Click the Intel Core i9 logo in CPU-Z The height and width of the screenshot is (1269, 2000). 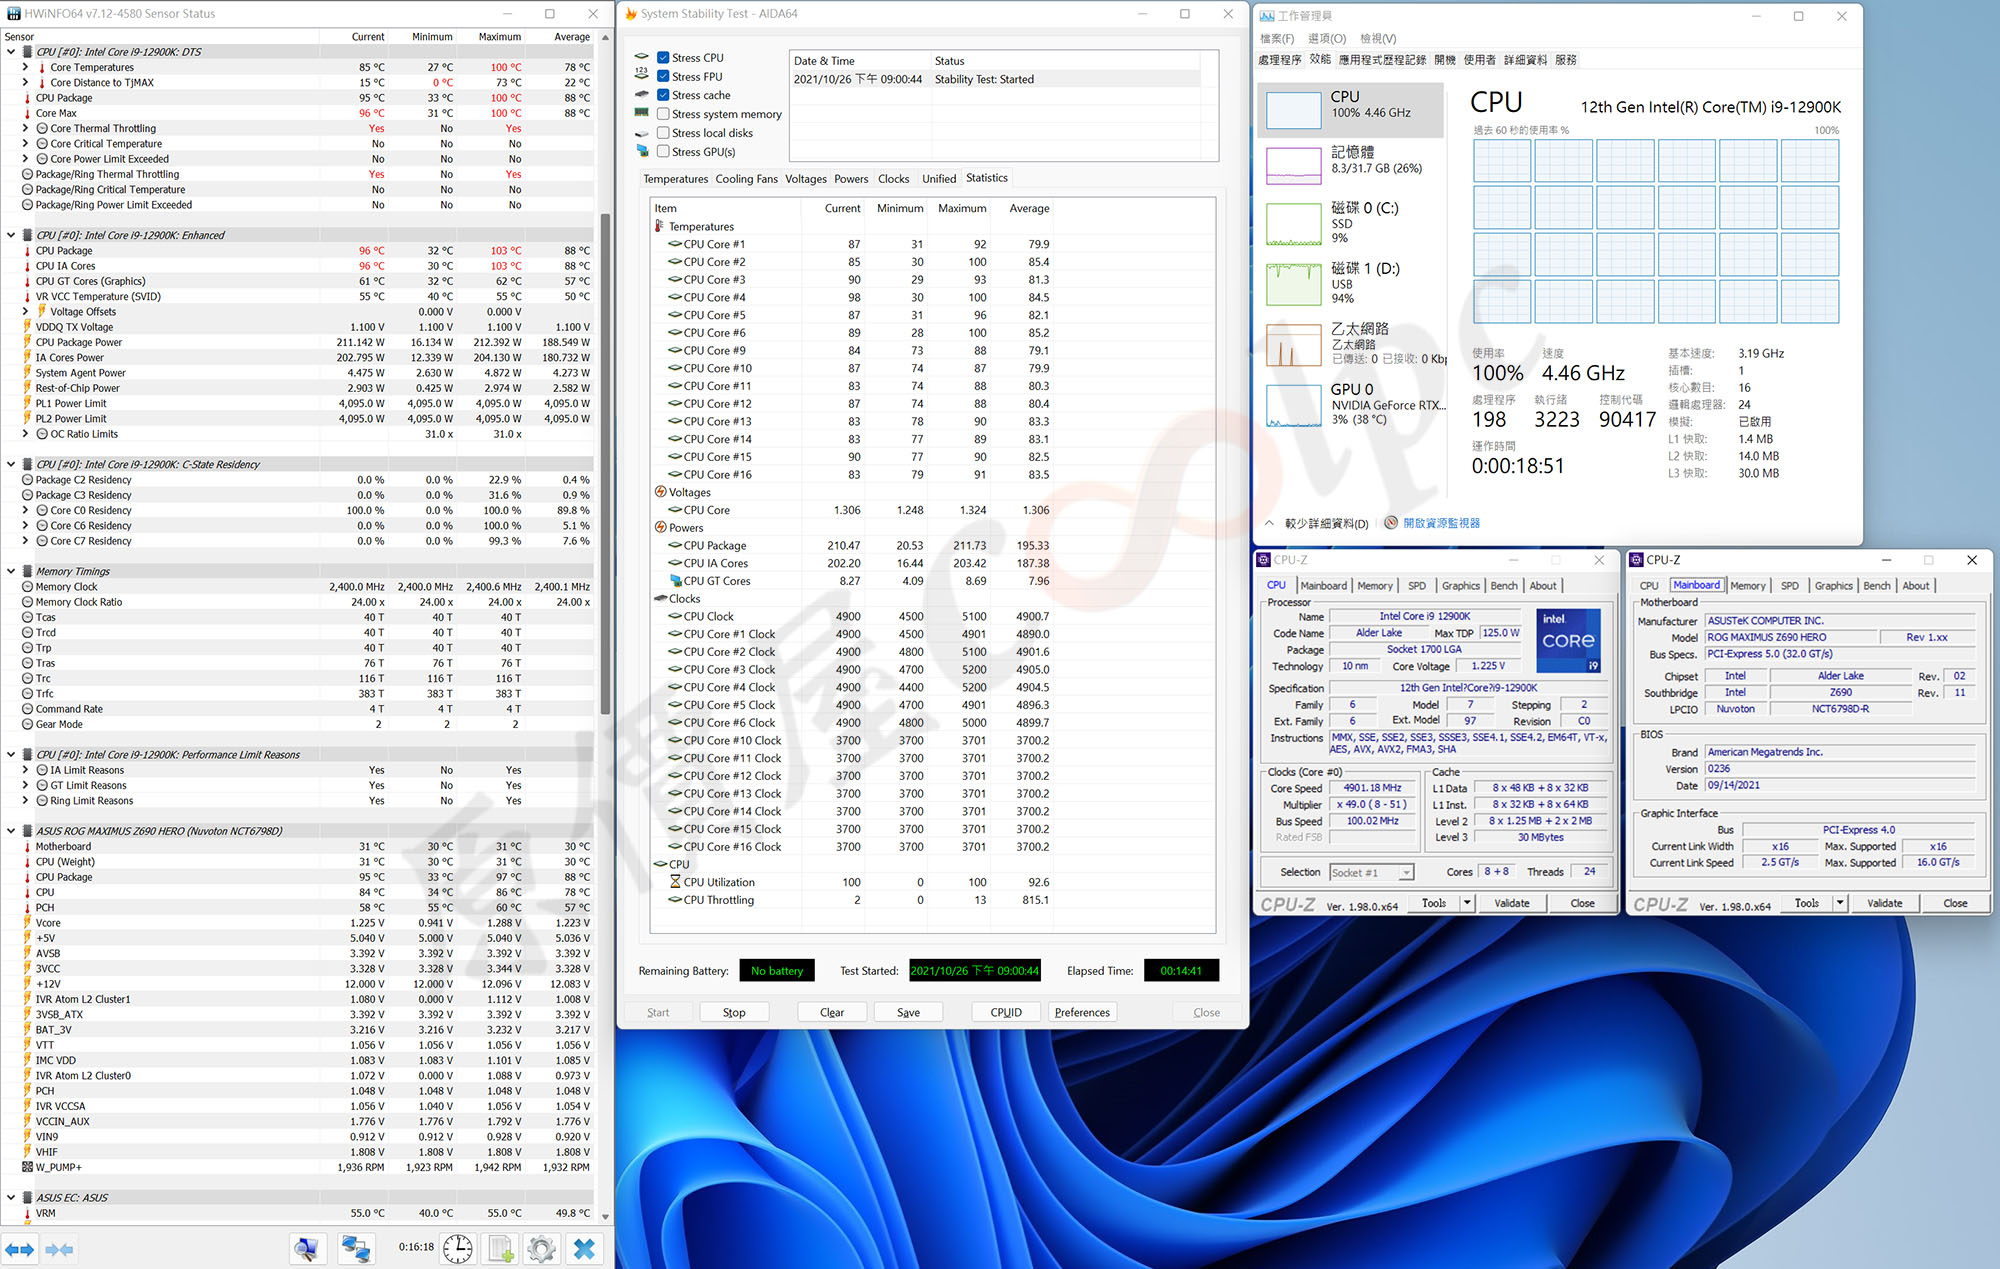tap(1567, 640)
